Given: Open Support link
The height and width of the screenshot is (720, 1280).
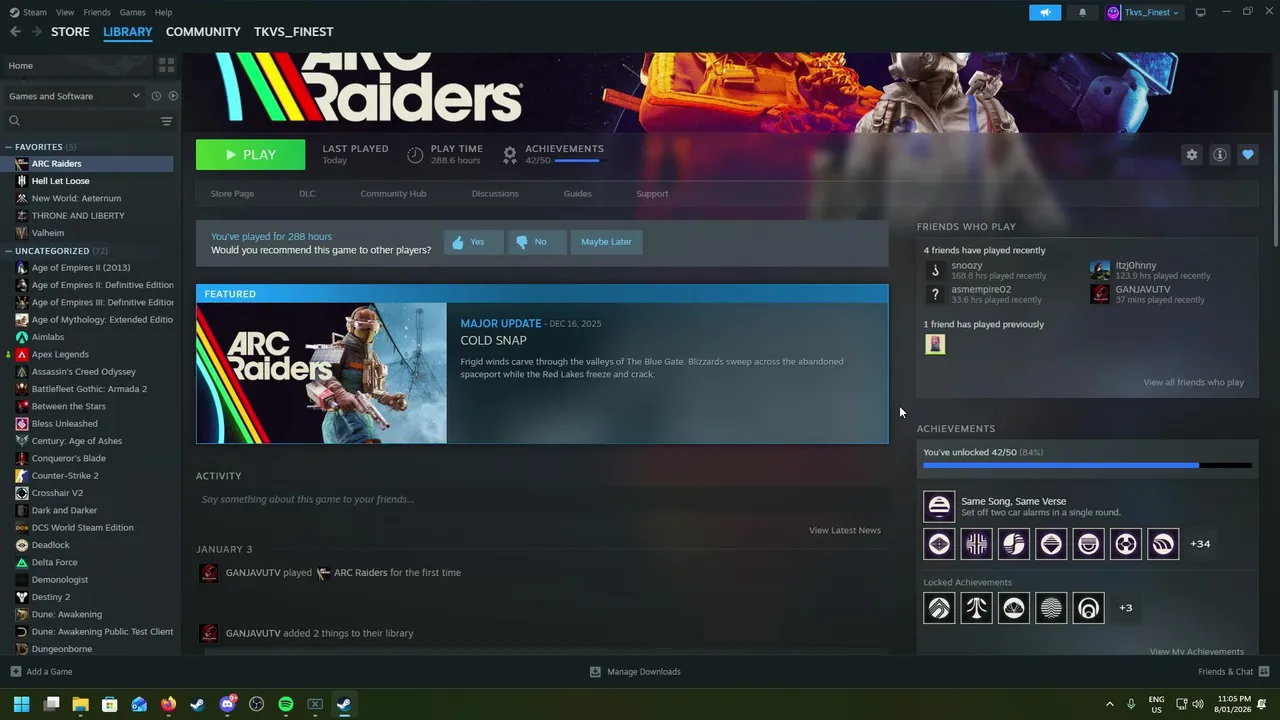Looking at the screenshot, I should click(652, 194).
